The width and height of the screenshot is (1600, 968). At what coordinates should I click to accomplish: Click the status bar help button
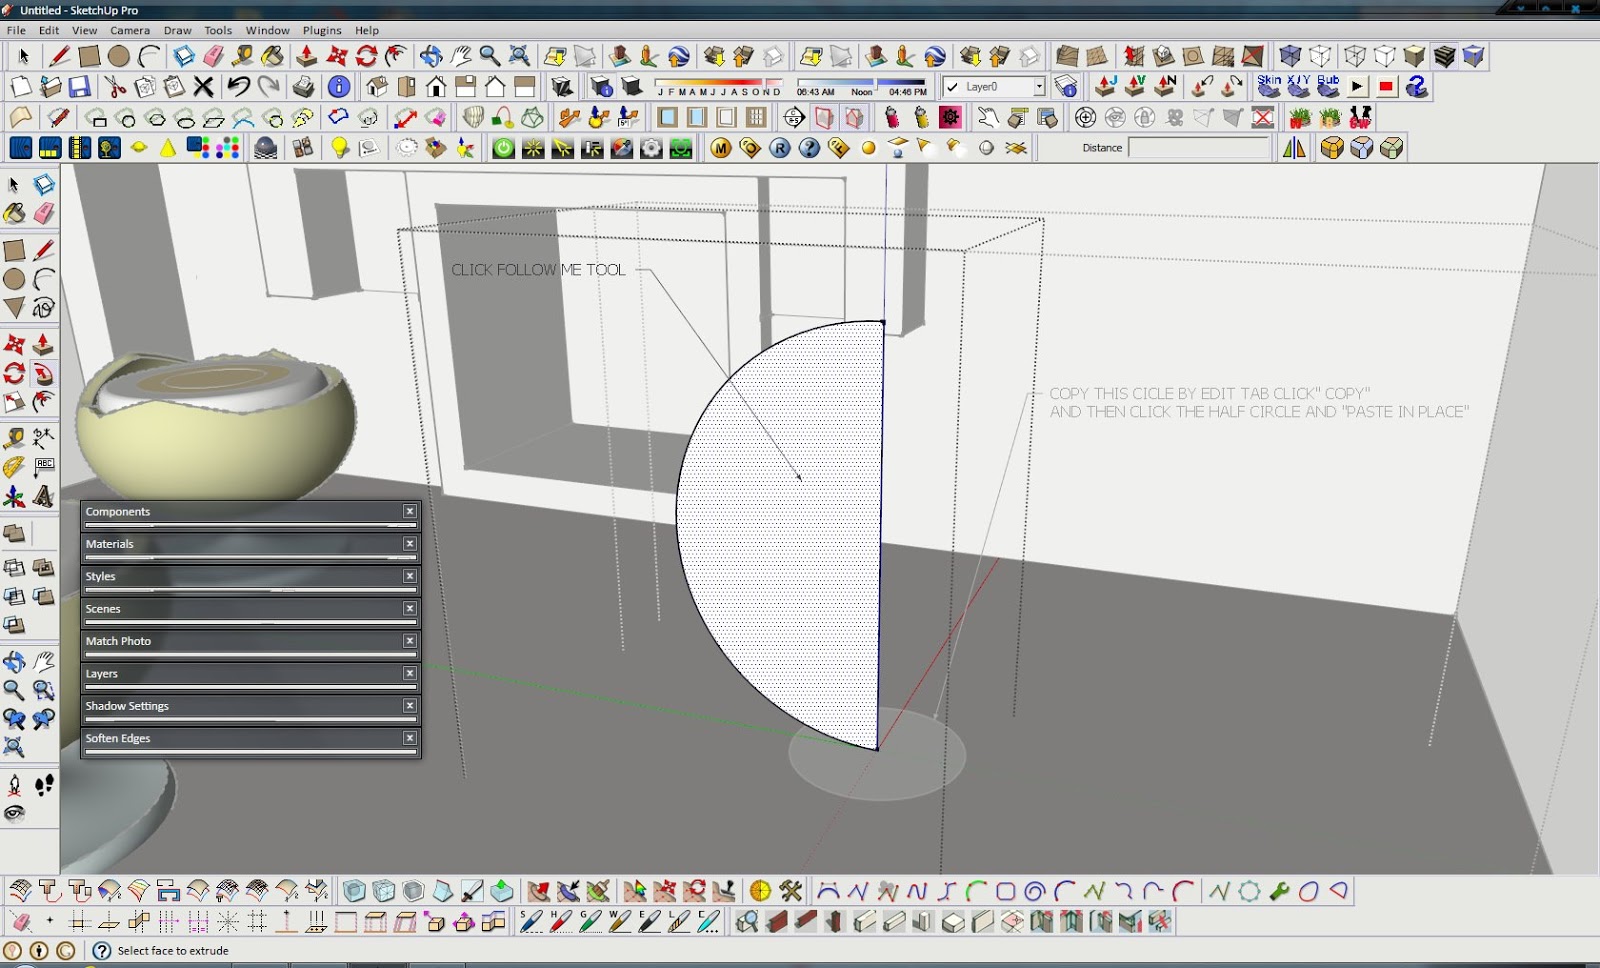[99, 950]
